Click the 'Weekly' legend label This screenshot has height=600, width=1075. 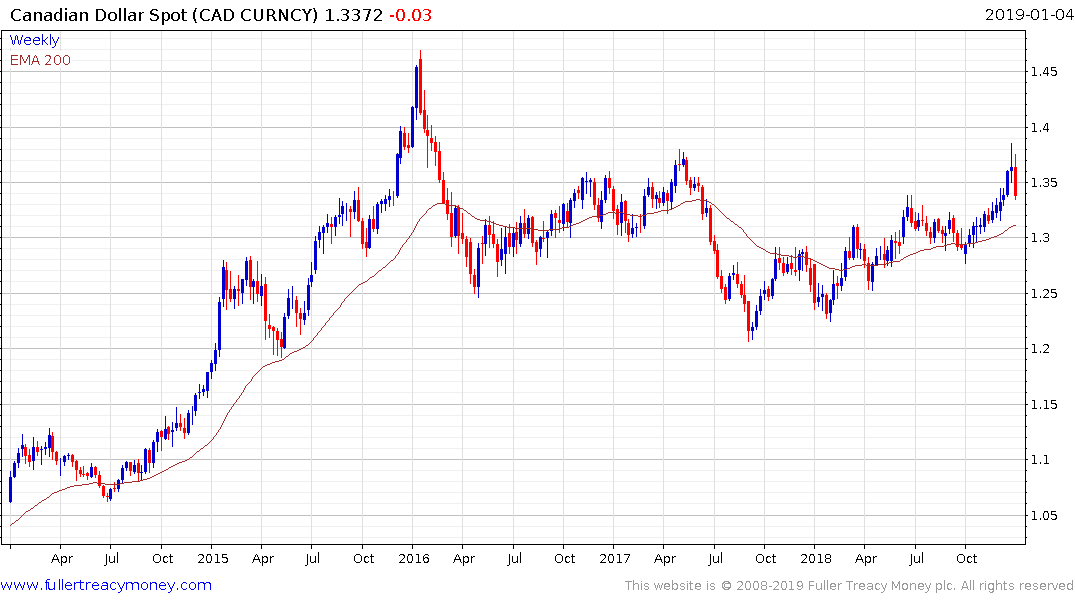34,40
